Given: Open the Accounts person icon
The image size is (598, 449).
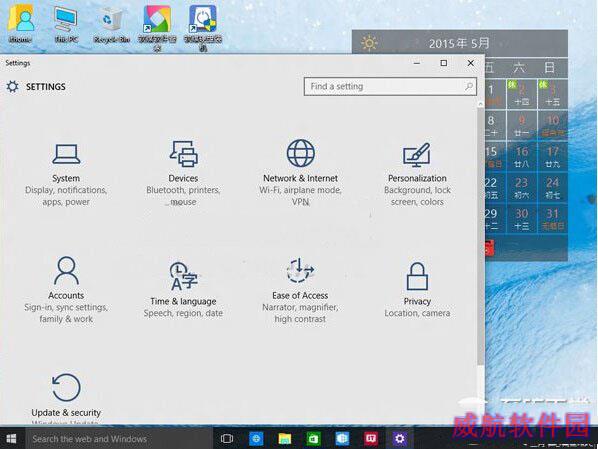Looking at the screenshot, I should [x=66, y=270].
